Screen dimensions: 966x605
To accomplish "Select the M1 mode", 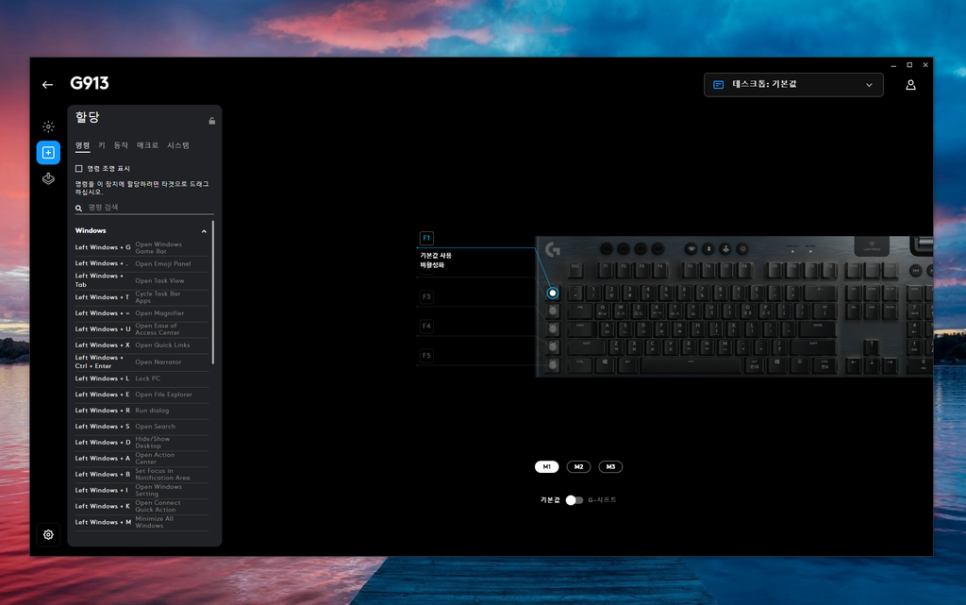I will (546, 467).
